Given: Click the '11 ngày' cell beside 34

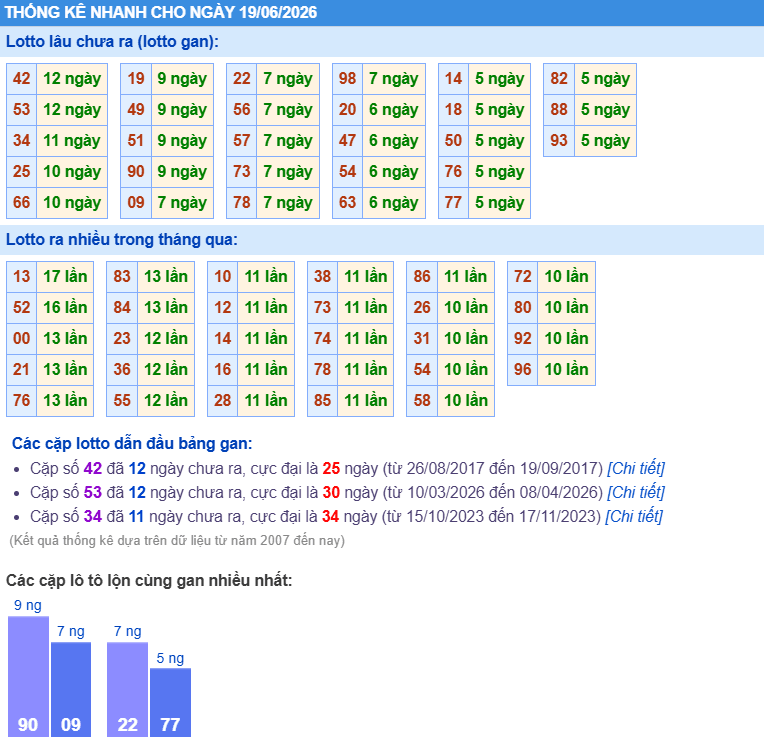Looking at the screenshot, I should 72,141.
